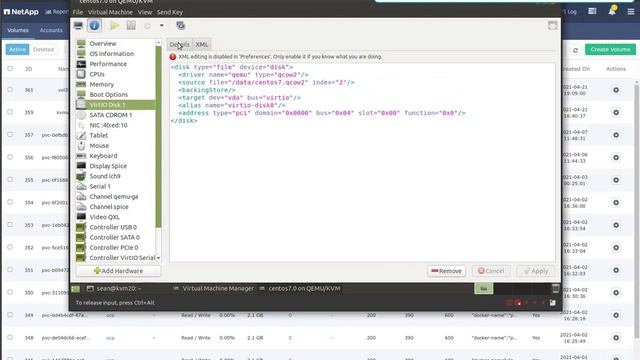The width and height of the screenshot is (640, 360).
Task: Open the Send Key menu
Action: click(170, 12)
